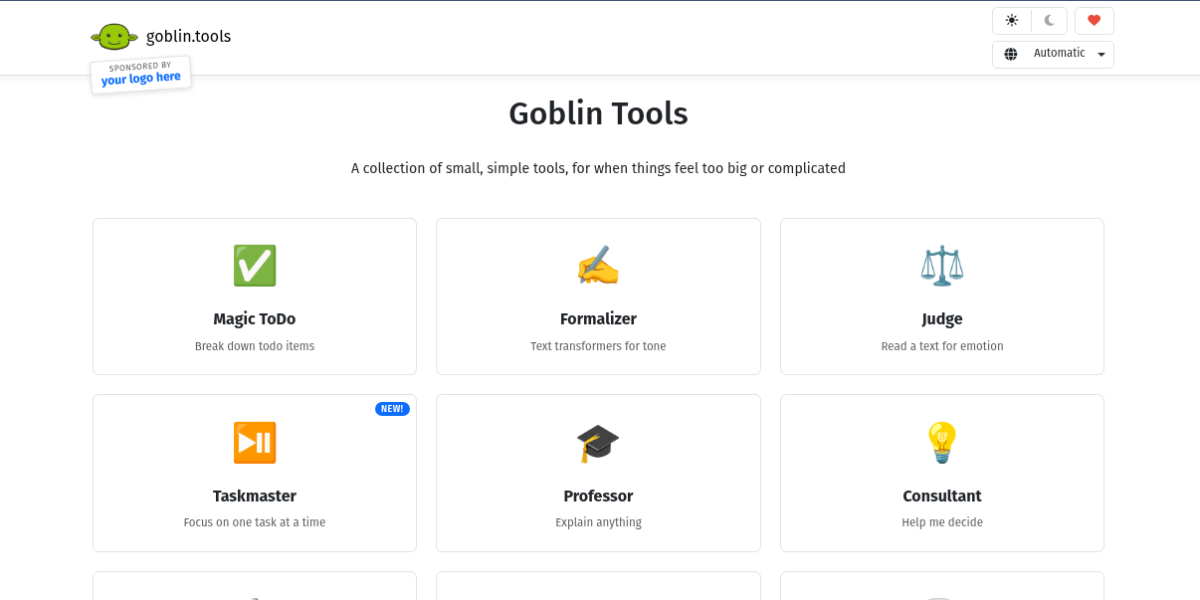The height and width of the screenshot is (600, 1200).
Task: Switch to dark mode moon icon
Action: (1049, 21)
